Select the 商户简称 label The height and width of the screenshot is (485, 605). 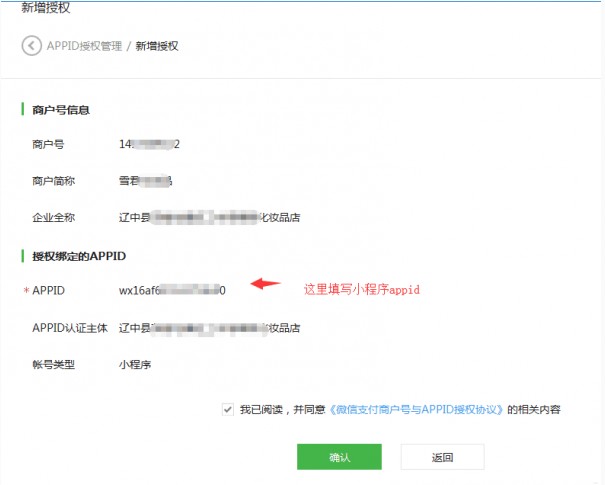[54, 181]
